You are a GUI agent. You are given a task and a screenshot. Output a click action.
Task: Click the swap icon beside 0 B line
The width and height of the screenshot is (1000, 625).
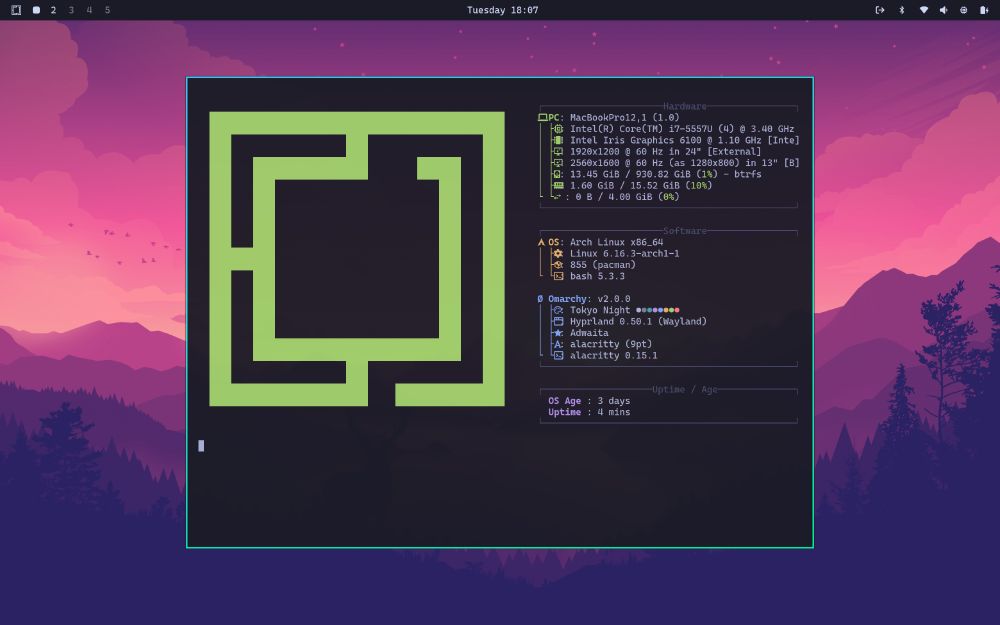557,197
